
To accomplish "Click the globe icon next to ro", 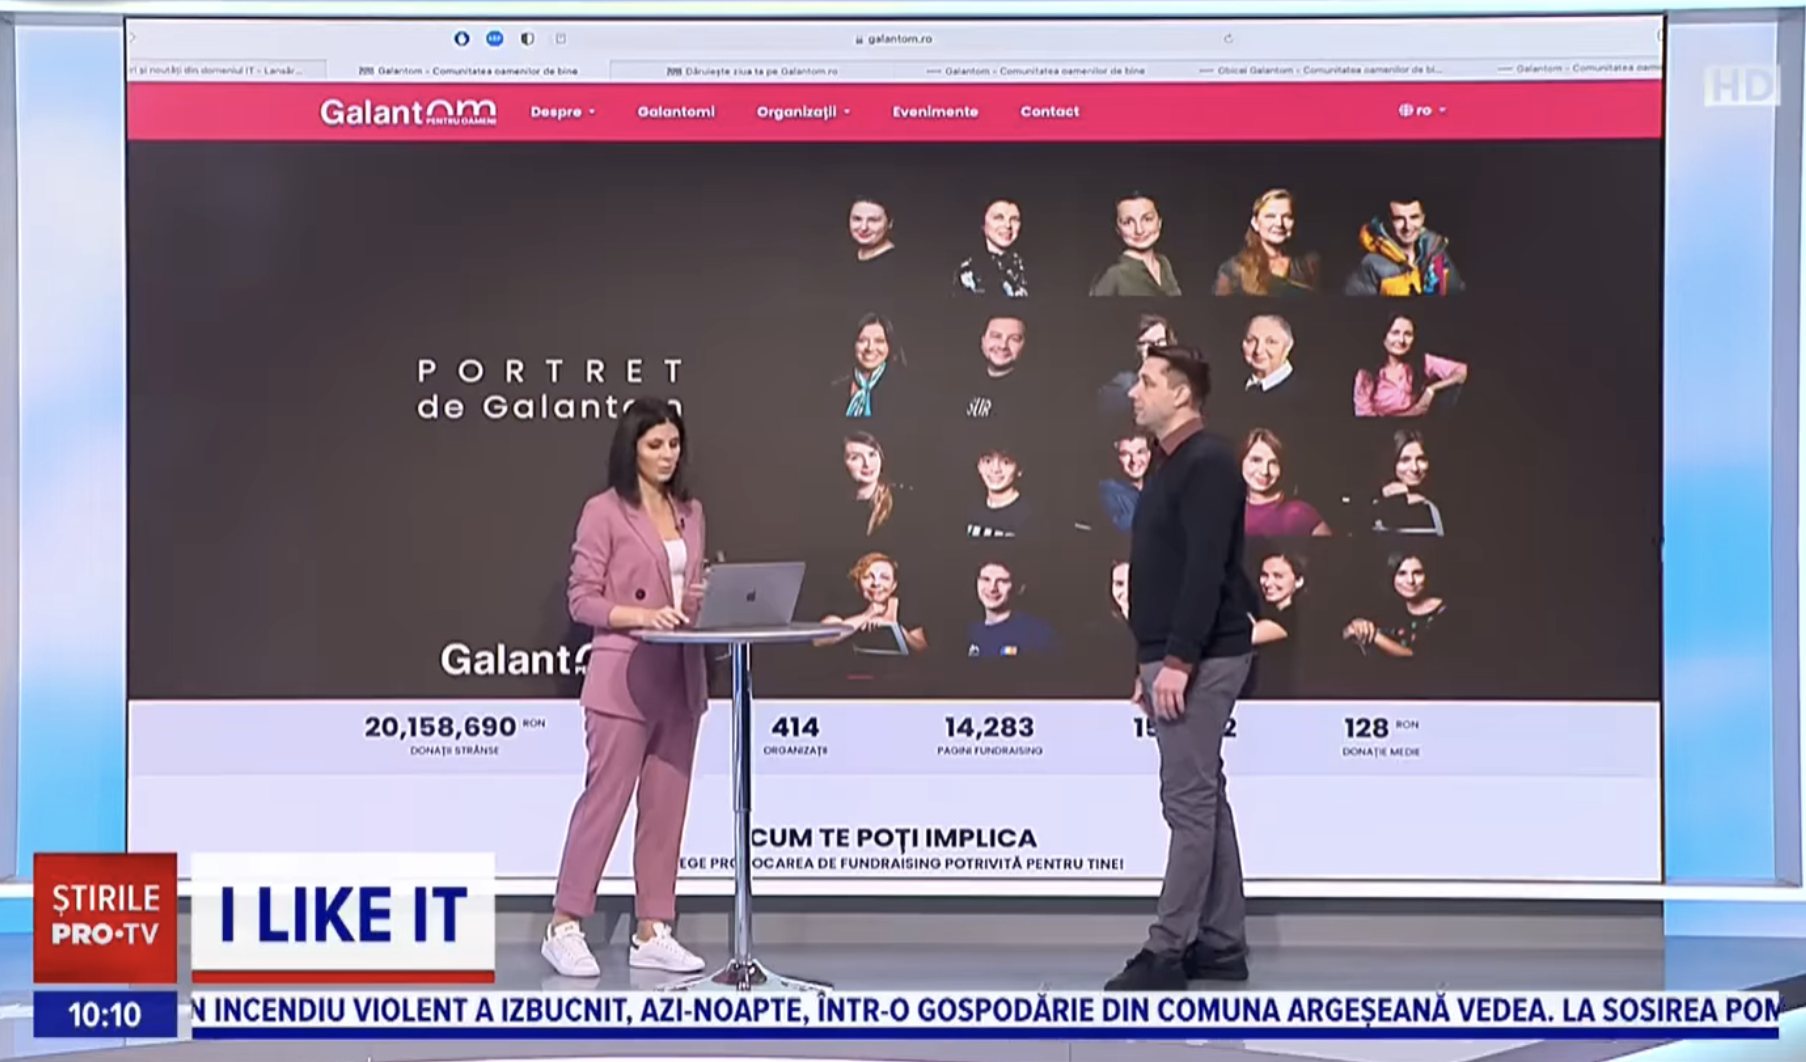I will 1405,110.
